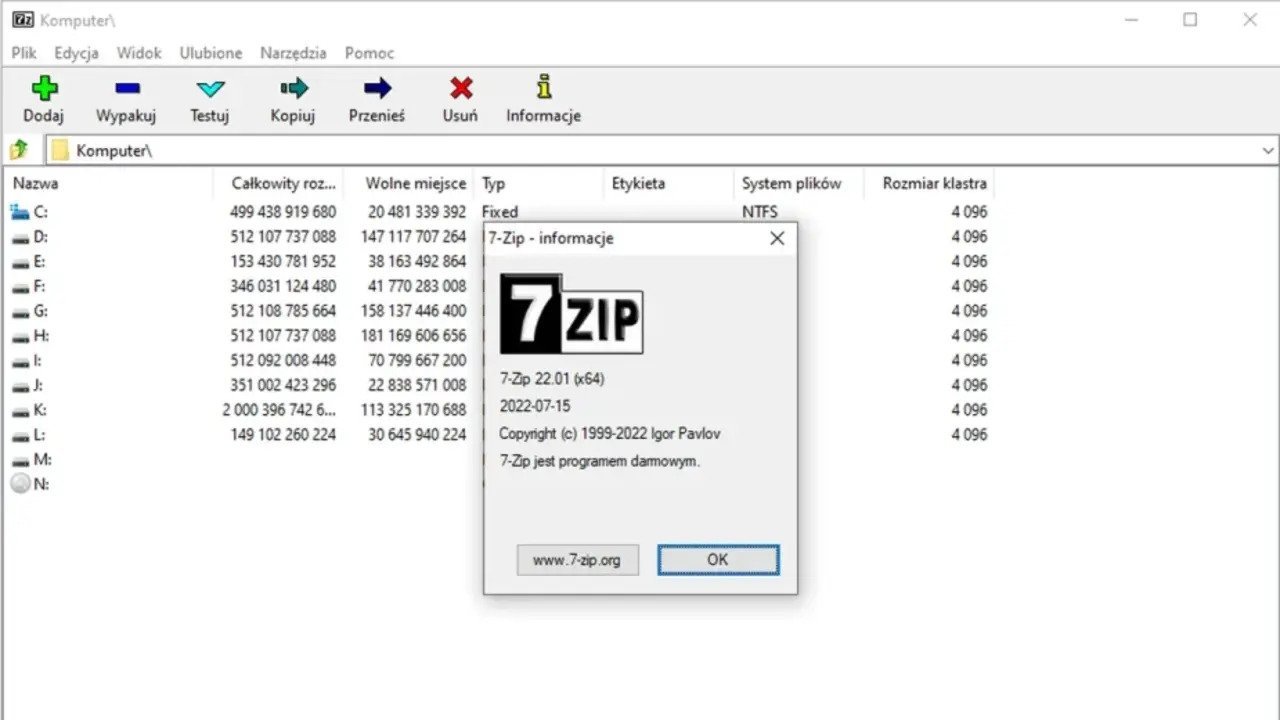Click total size 2 000 396 742 6...

click(x=280, y=410)
